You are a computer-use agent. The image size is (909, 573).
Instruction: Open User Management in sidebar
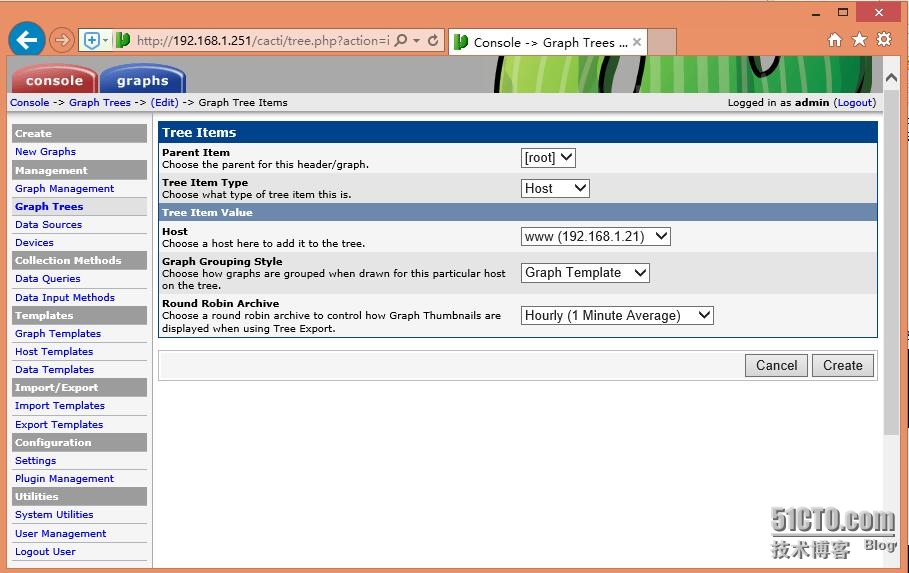(x=60, y=534)
